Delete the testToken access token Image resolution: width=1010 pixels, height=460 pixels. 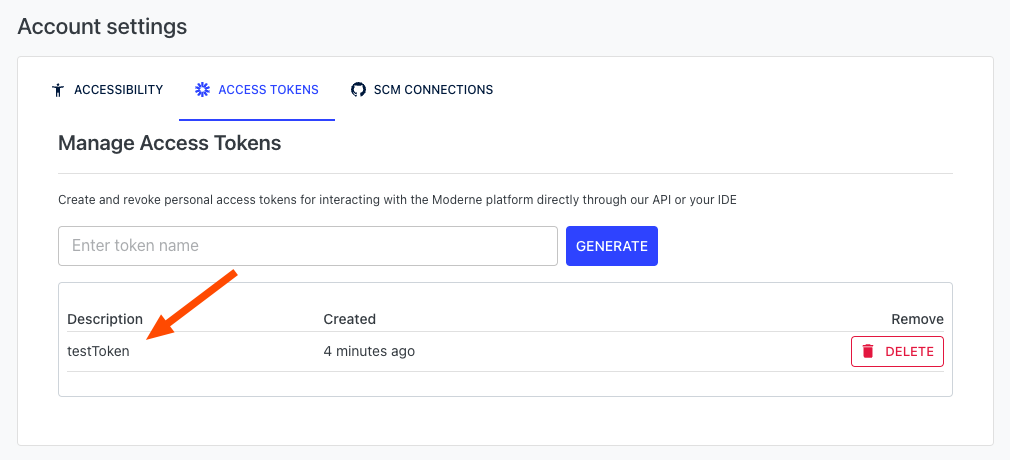click(x=897, y=352)
